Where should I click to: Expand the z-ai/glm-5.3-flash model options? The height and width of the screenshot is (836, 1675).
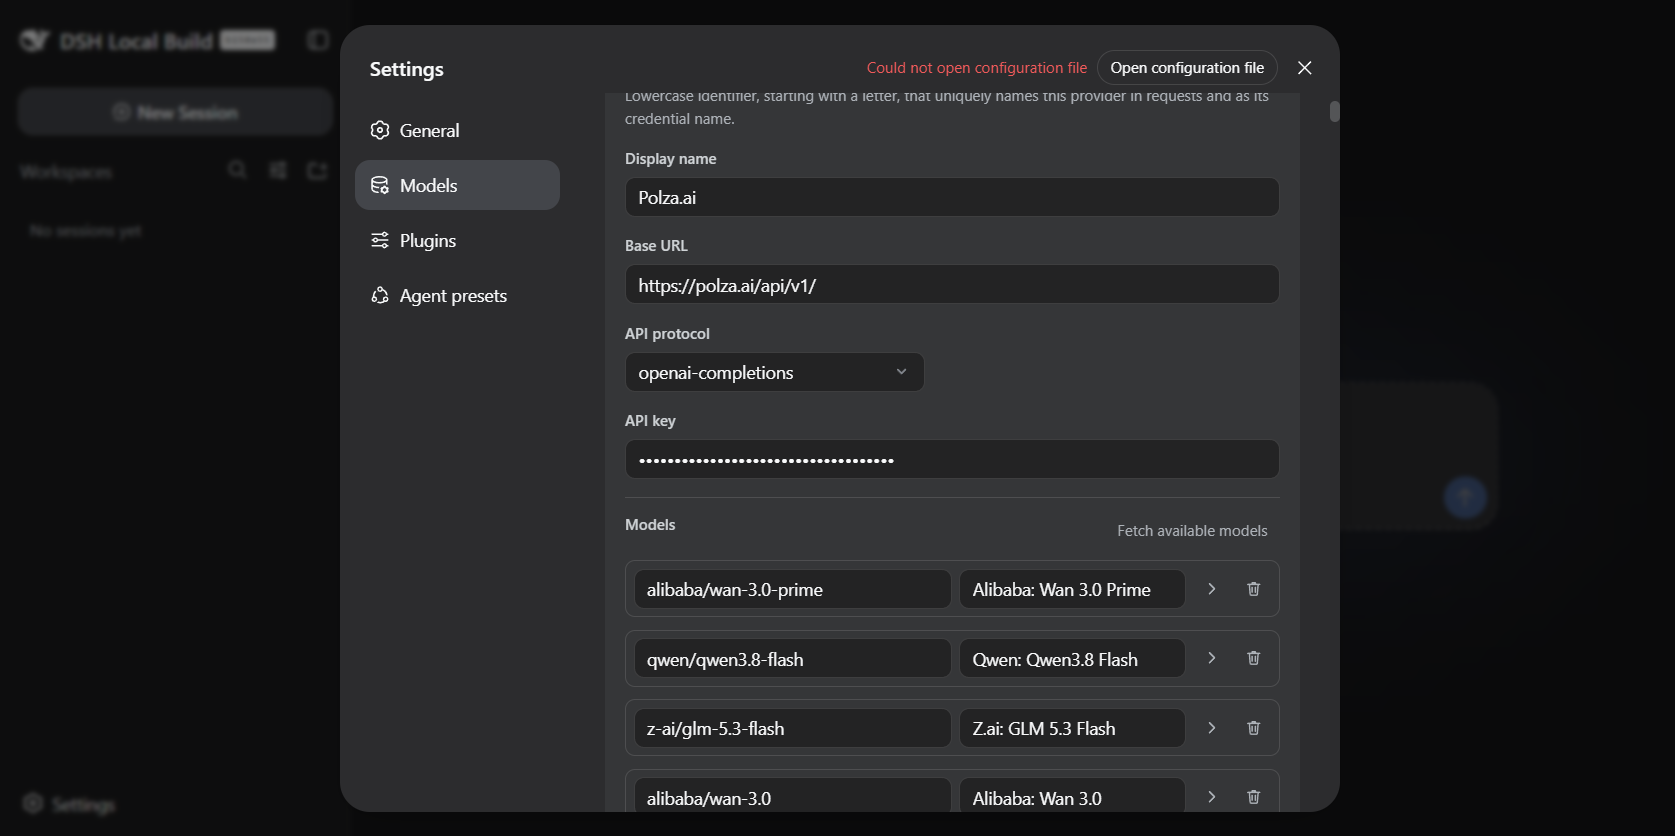(1211, 728)
